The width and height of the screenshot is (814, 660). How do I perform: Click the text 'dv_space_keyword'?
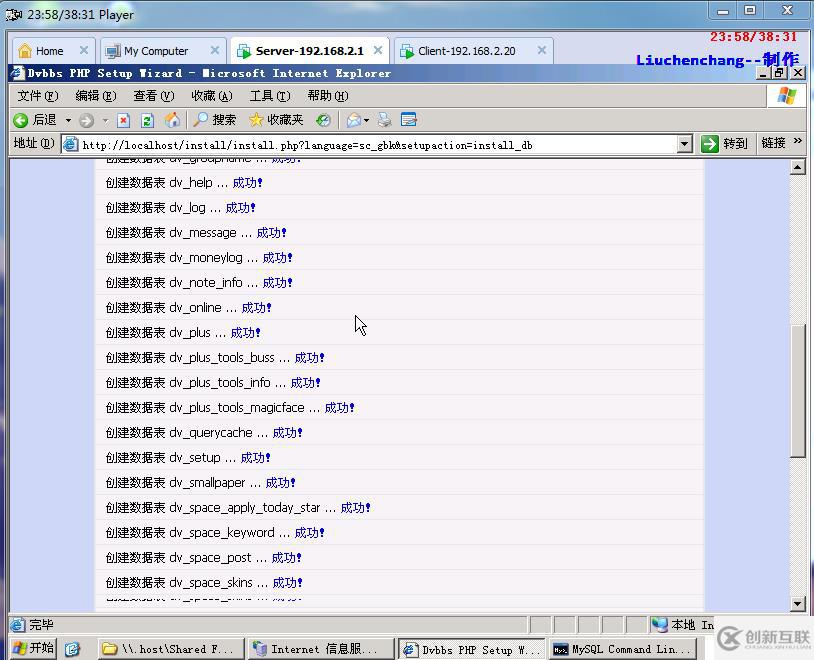(x=222, y=532)
